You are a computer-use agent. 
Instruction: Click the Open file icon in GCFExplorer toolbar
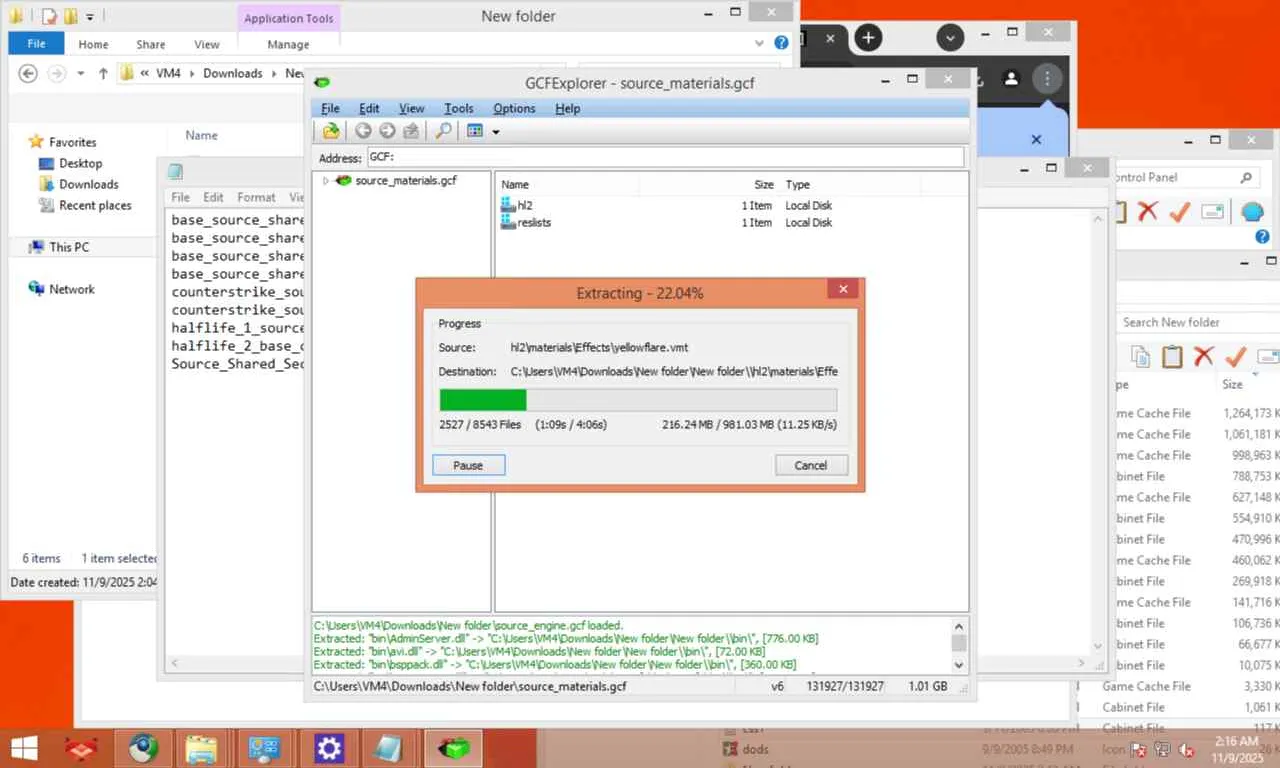[331, 131]
